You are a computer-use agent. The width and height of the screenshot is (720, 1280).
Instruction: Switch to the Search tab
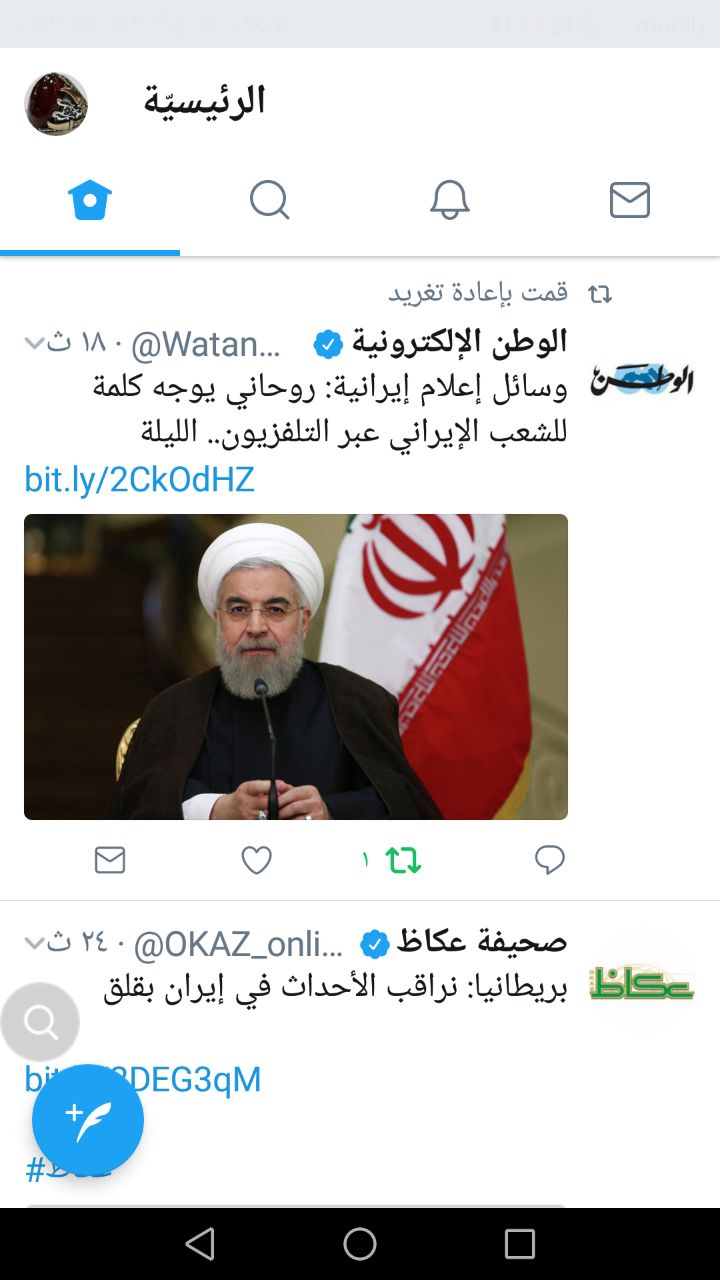pyautogui.click(x=269, y=200)
